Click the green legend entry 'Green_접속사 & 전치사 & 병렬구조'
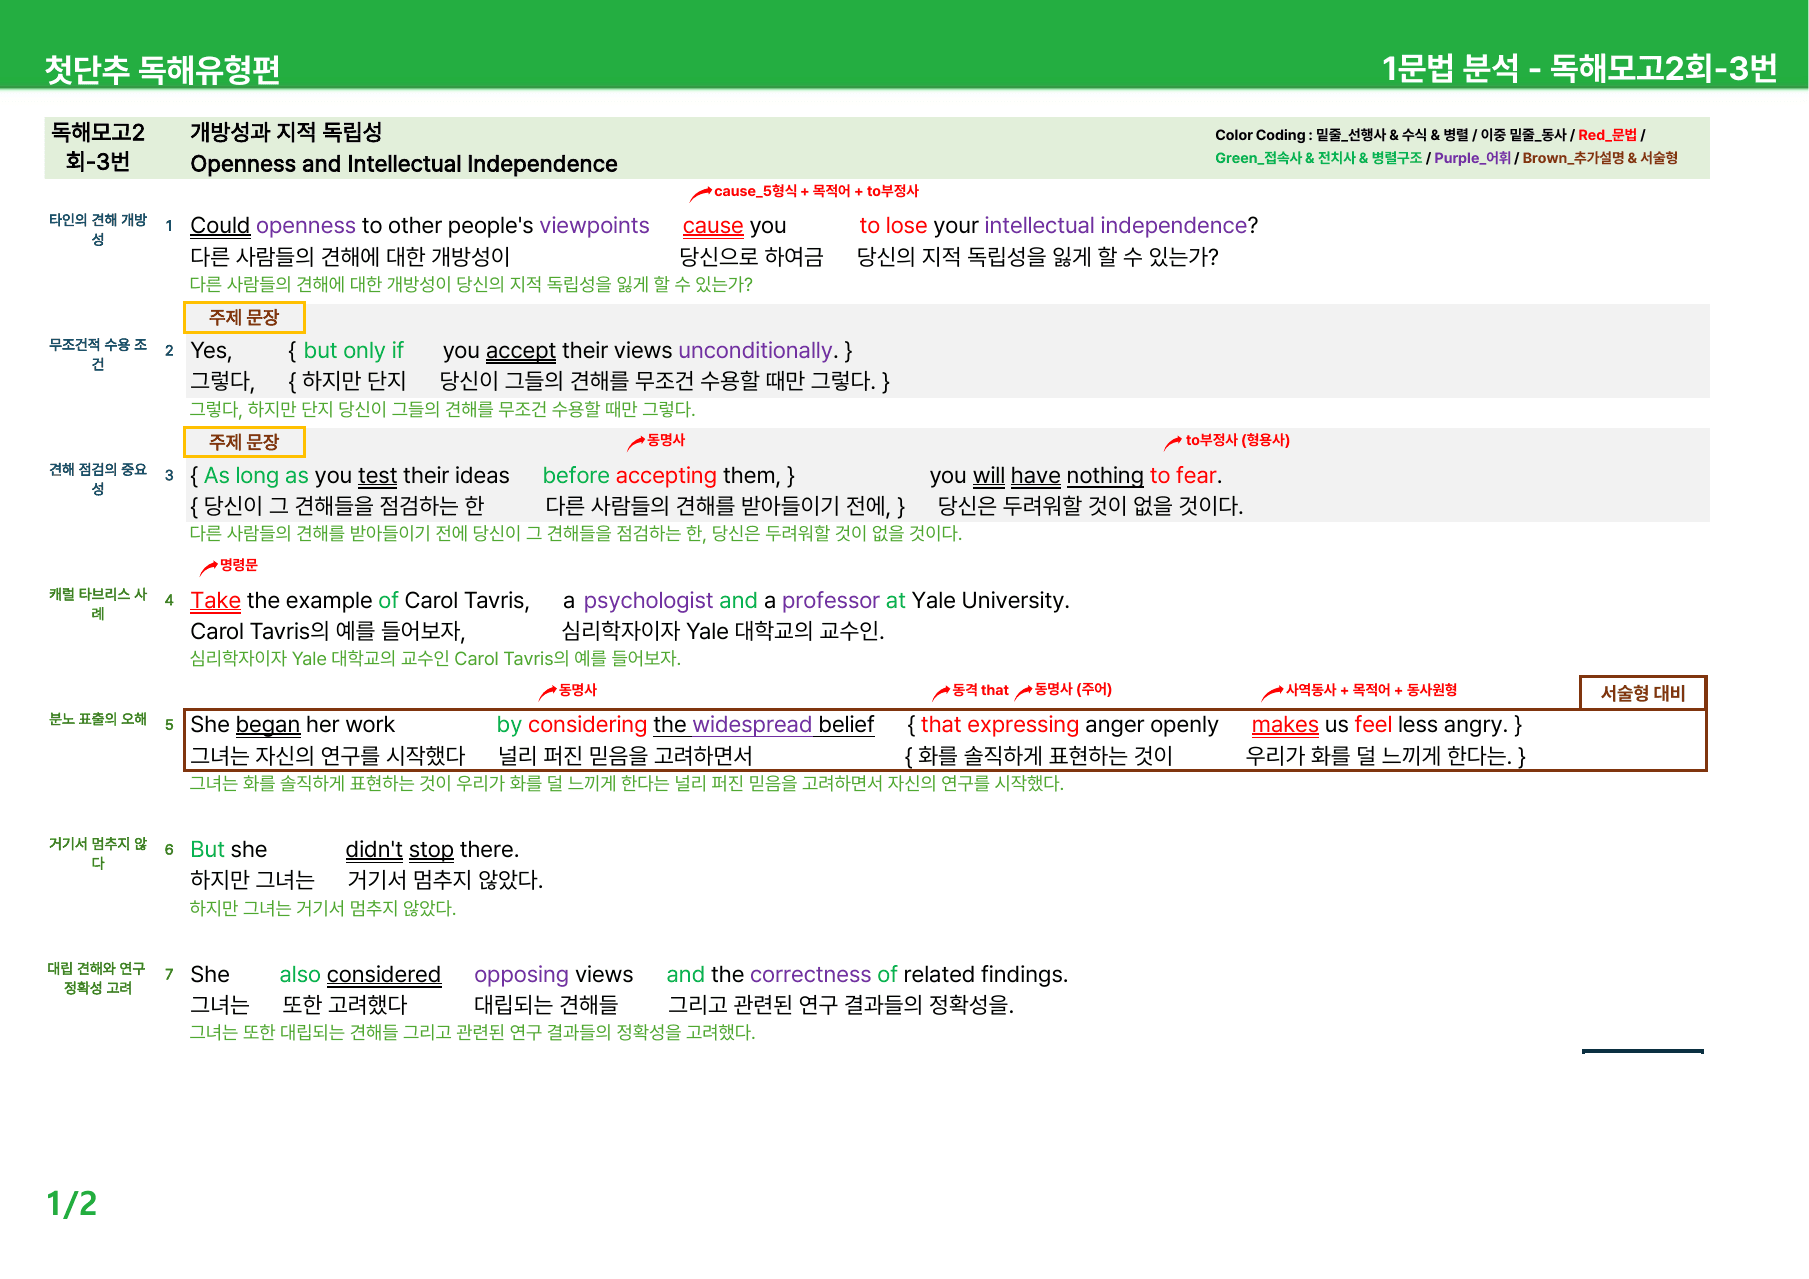 (x=1318, y=158)
